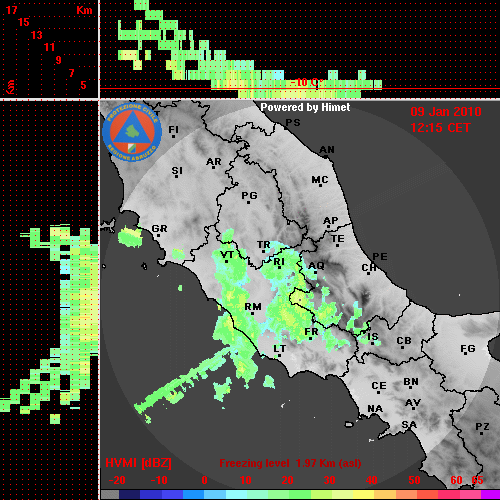Click the 'NA' city label on map
Image resolution: width=500 pixels, height=500 pixels.
click(x=375, y=409)
